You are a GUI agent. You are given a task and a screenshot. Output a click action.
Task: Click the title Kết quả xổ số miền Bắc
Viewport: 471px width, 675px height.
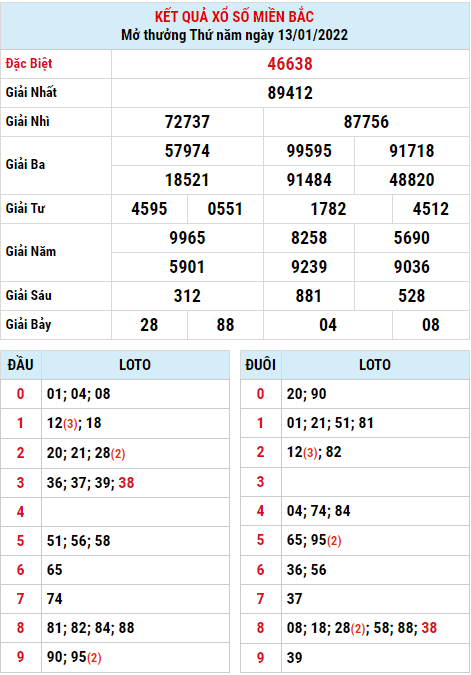coord(234,17)
